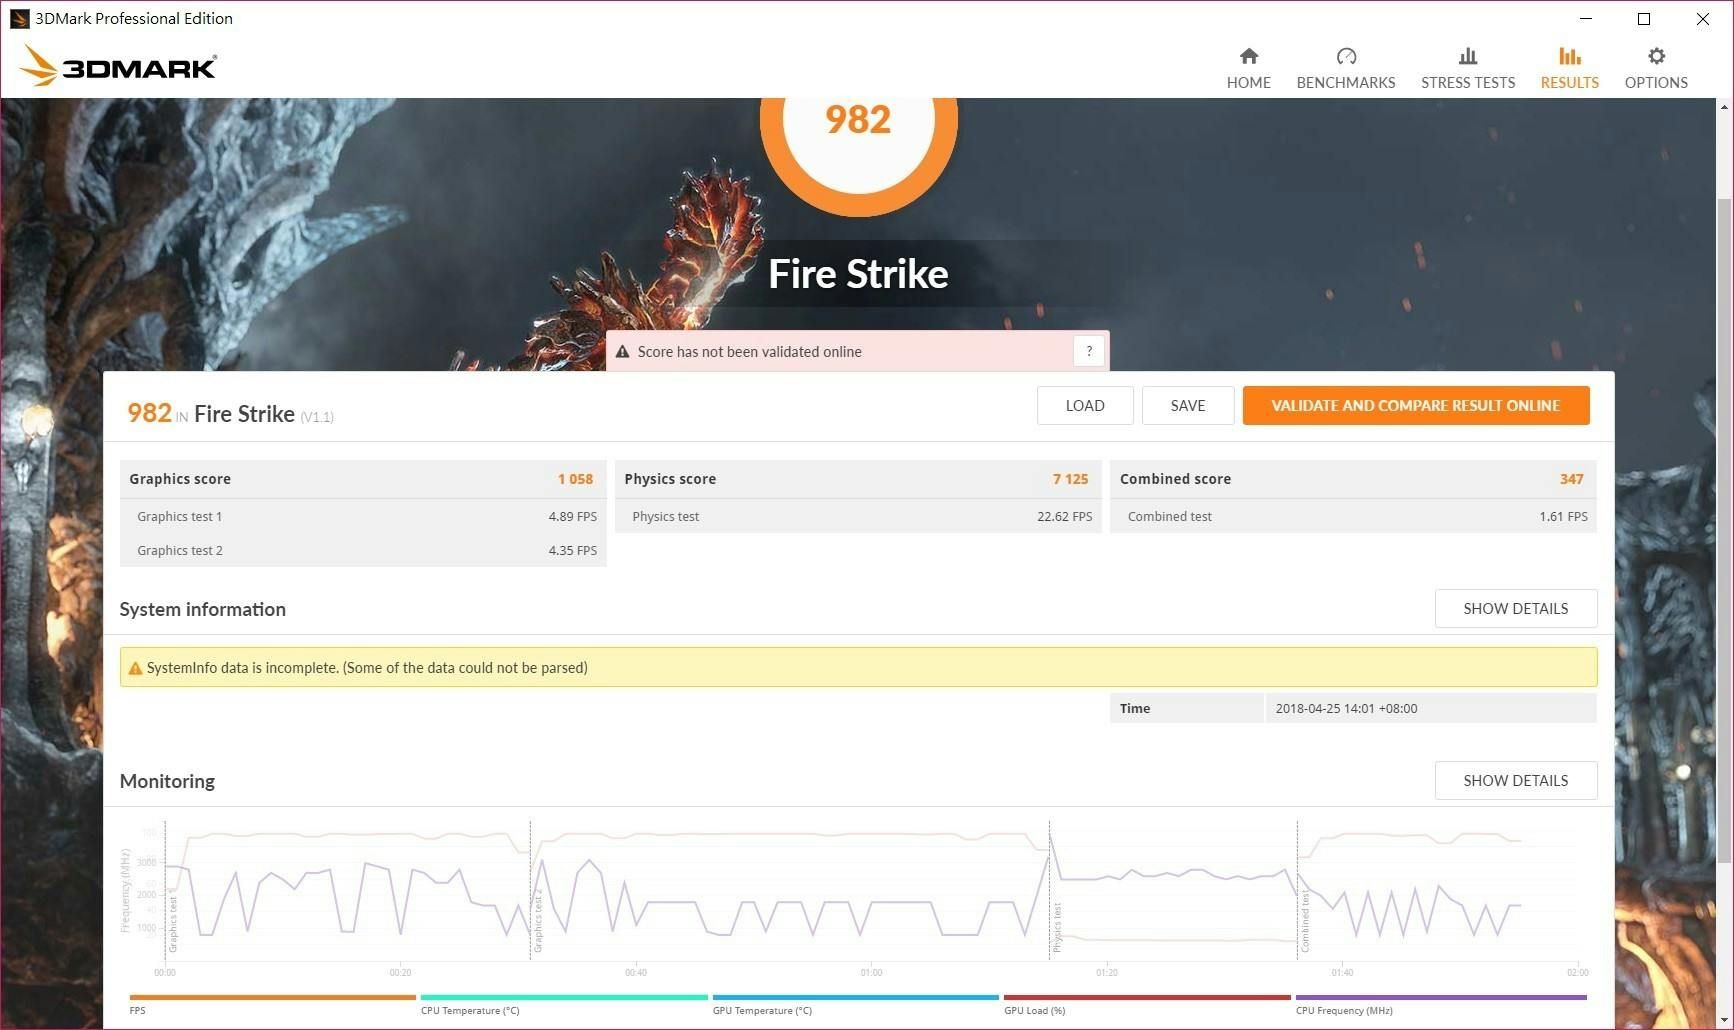Screen dimensions: 1734x1030
Task: Click the Load button
Action: pos(1084,405)
